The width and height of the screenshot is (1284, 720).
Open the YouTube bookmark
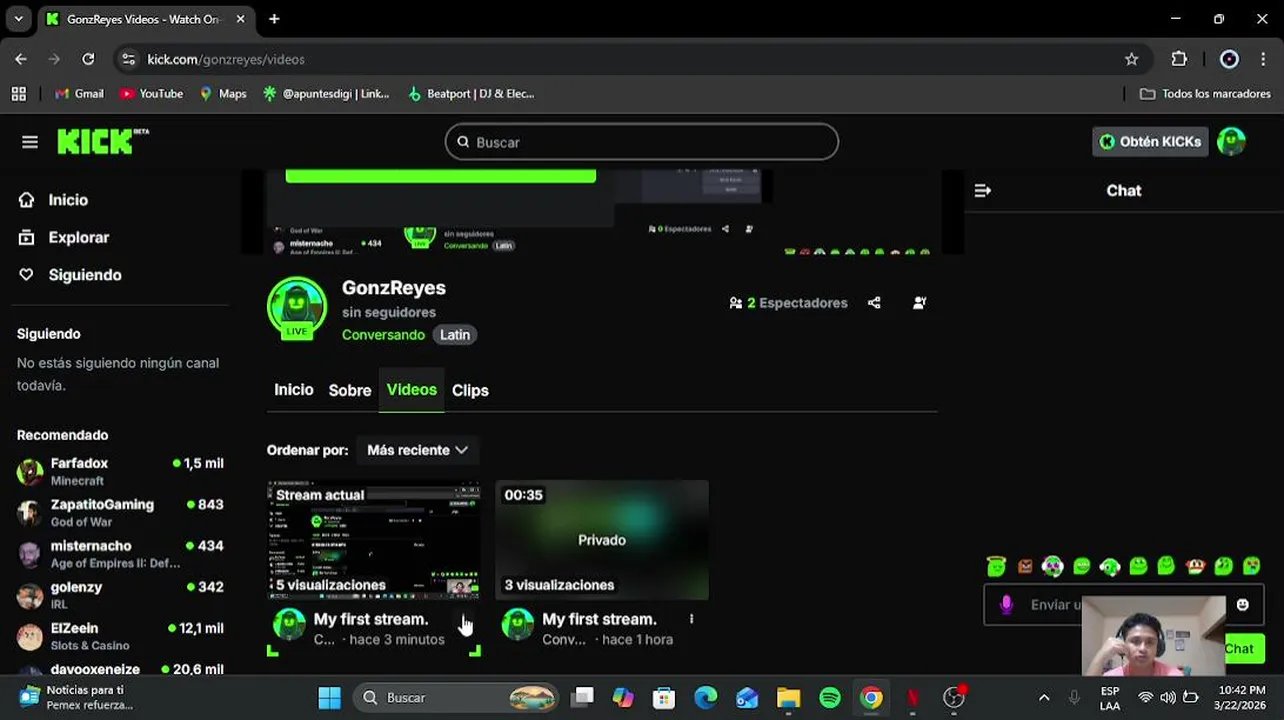coord(151,94)
